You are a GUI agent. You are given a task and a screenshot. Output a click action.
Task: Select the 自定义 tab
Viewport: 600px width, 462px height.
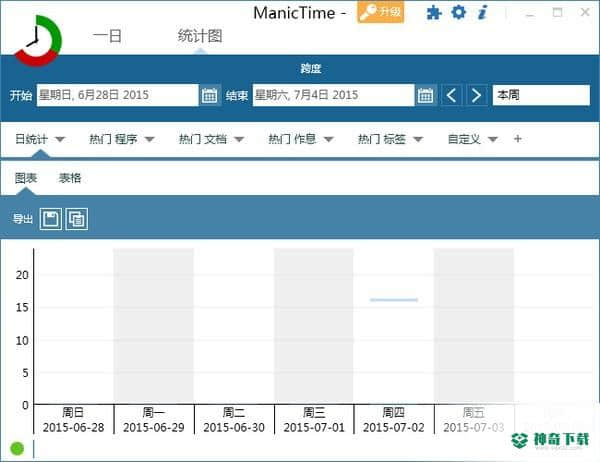[x=464, y=139]
